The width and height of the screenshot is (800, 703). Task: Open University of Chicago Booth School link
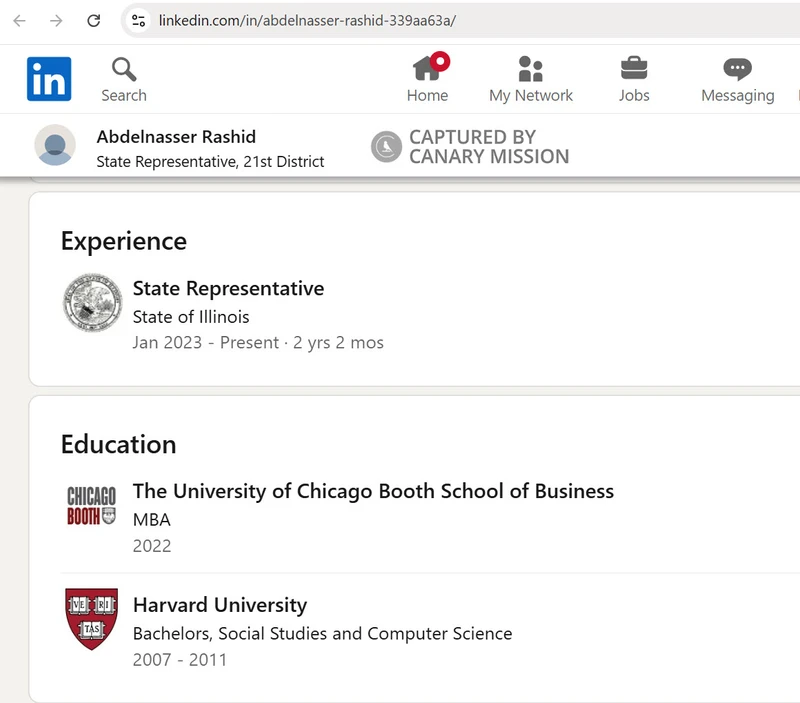point(373,491)
